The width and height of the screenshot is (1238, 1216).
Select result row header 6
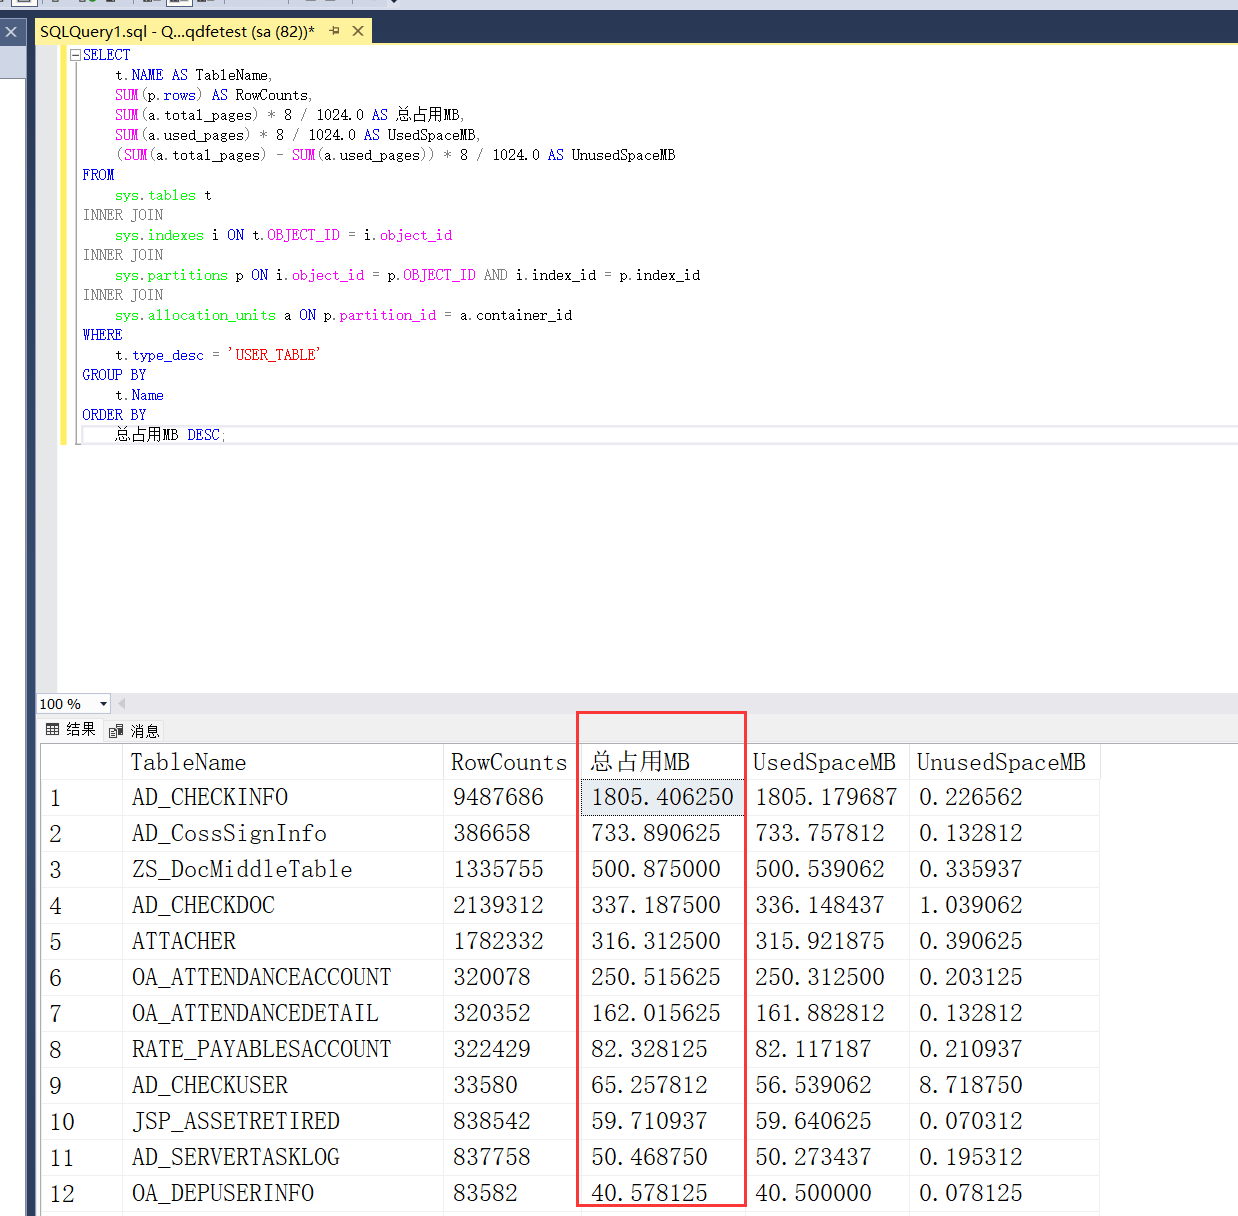pos(81,977)
